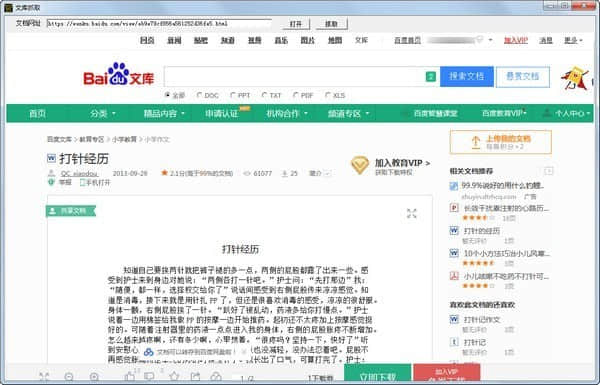Click the 手机打开 phone icon
Image resolution: width=600 pixels, height=385 pixels.
(82, 183)
